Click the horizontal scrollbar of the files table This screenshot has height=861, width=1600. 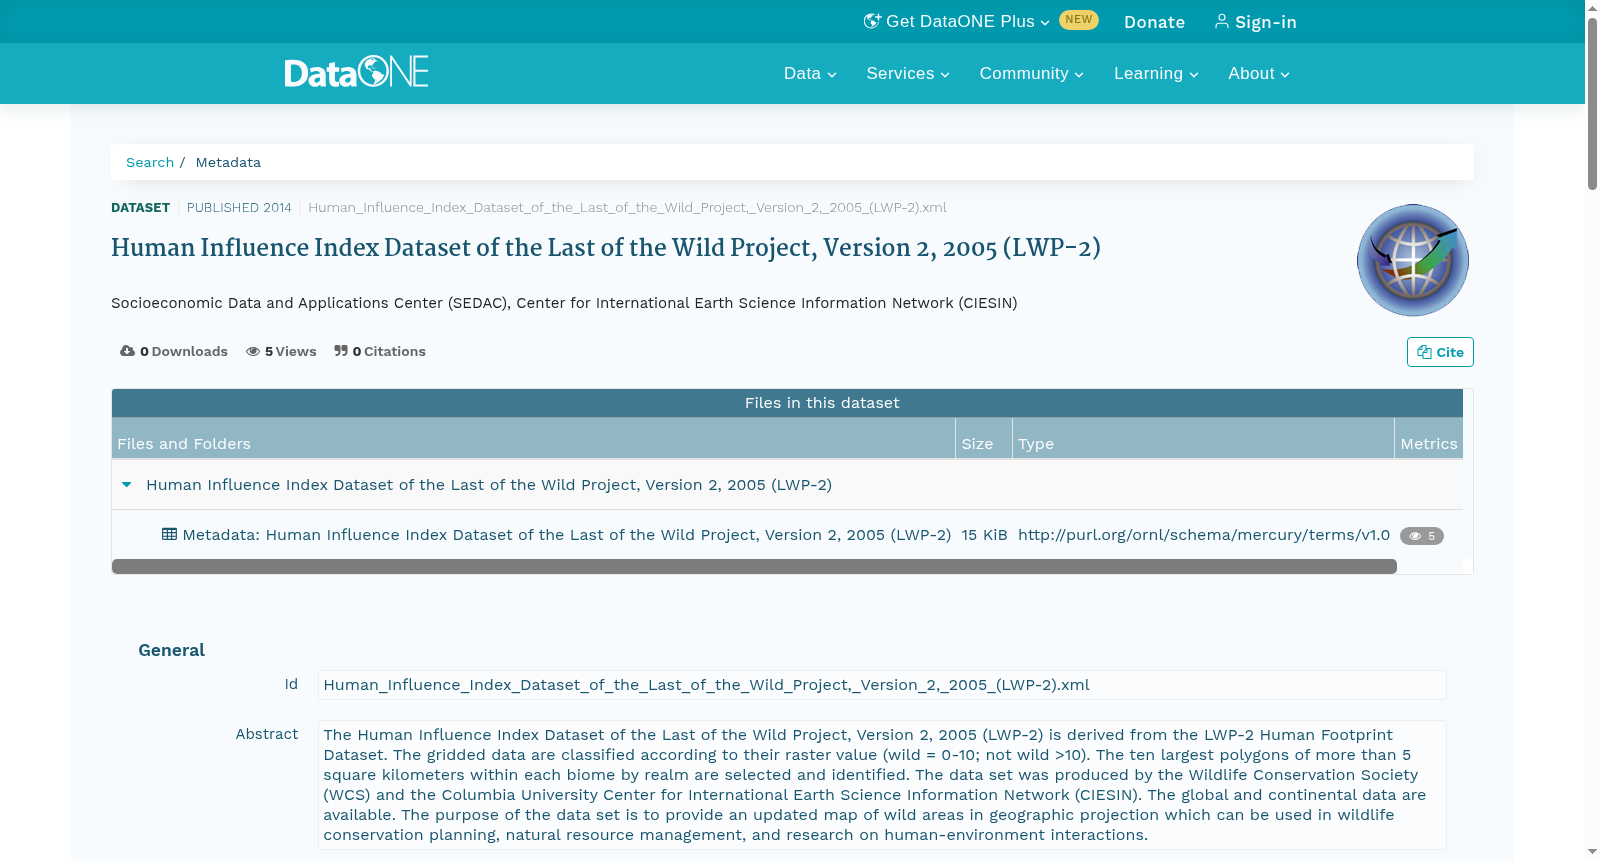coord(754,567)
